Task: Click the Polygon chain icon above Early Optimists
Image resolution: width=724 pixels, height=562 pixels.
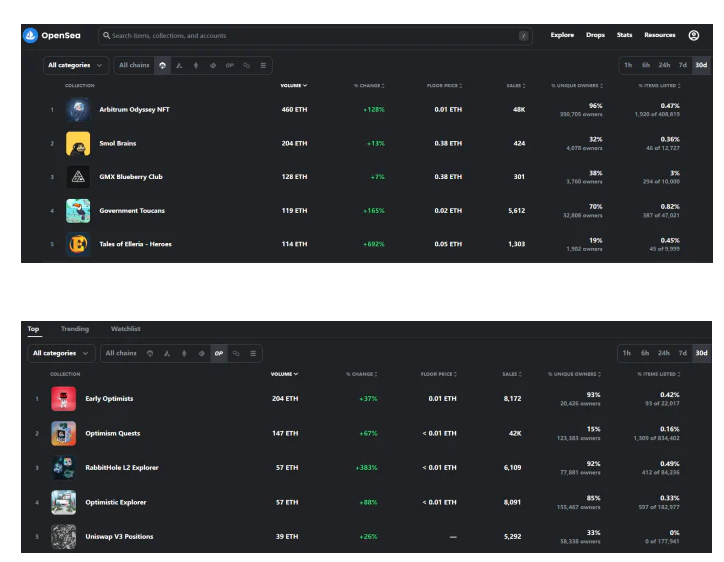Action: 236,353
